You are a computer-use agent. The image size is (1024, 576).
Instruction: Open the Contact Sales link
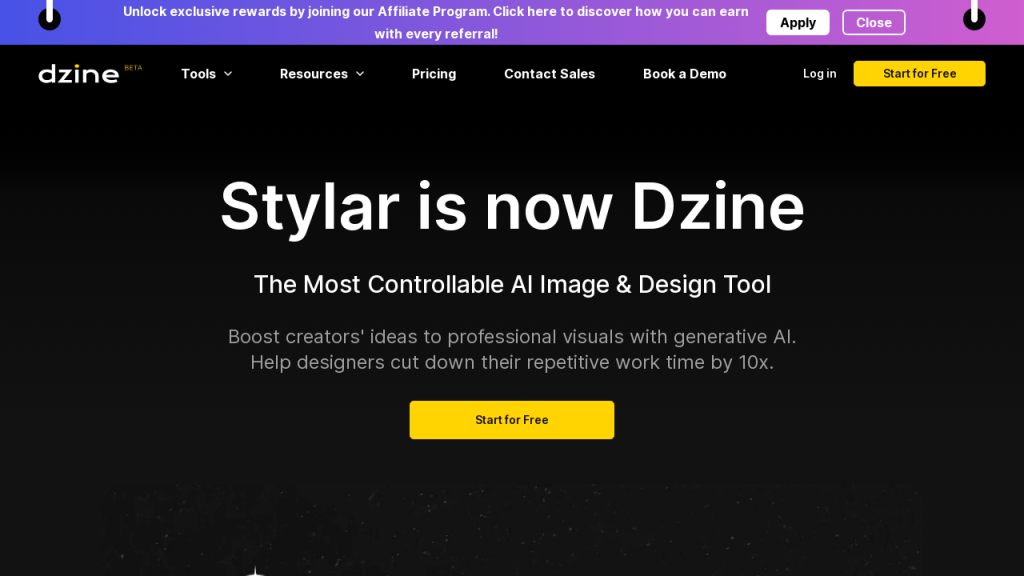tap(549, 74)
